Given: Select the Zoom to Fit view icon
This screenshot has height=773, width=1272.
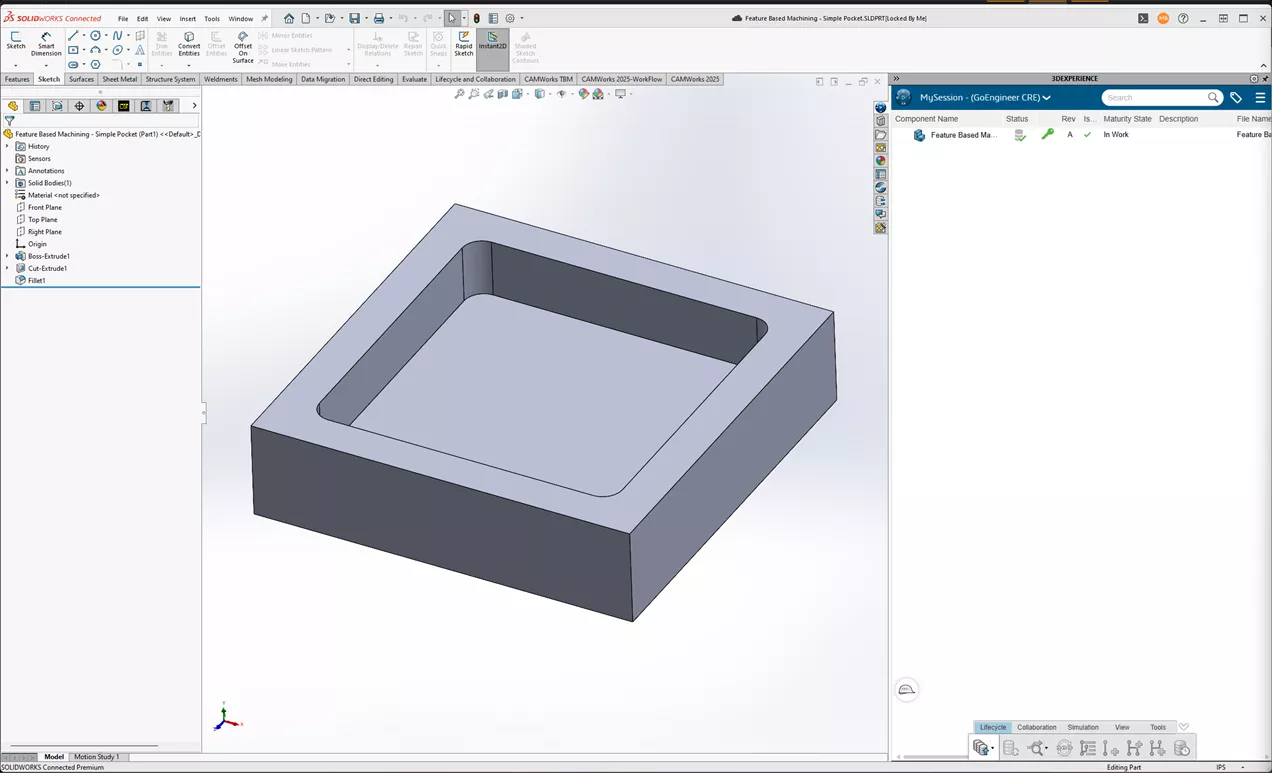Looking at the screenshot, I should point(459,93).
